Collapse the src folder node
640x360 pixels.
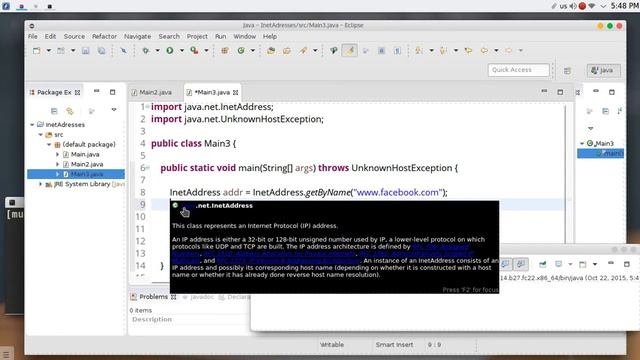(x=40, y=134)
